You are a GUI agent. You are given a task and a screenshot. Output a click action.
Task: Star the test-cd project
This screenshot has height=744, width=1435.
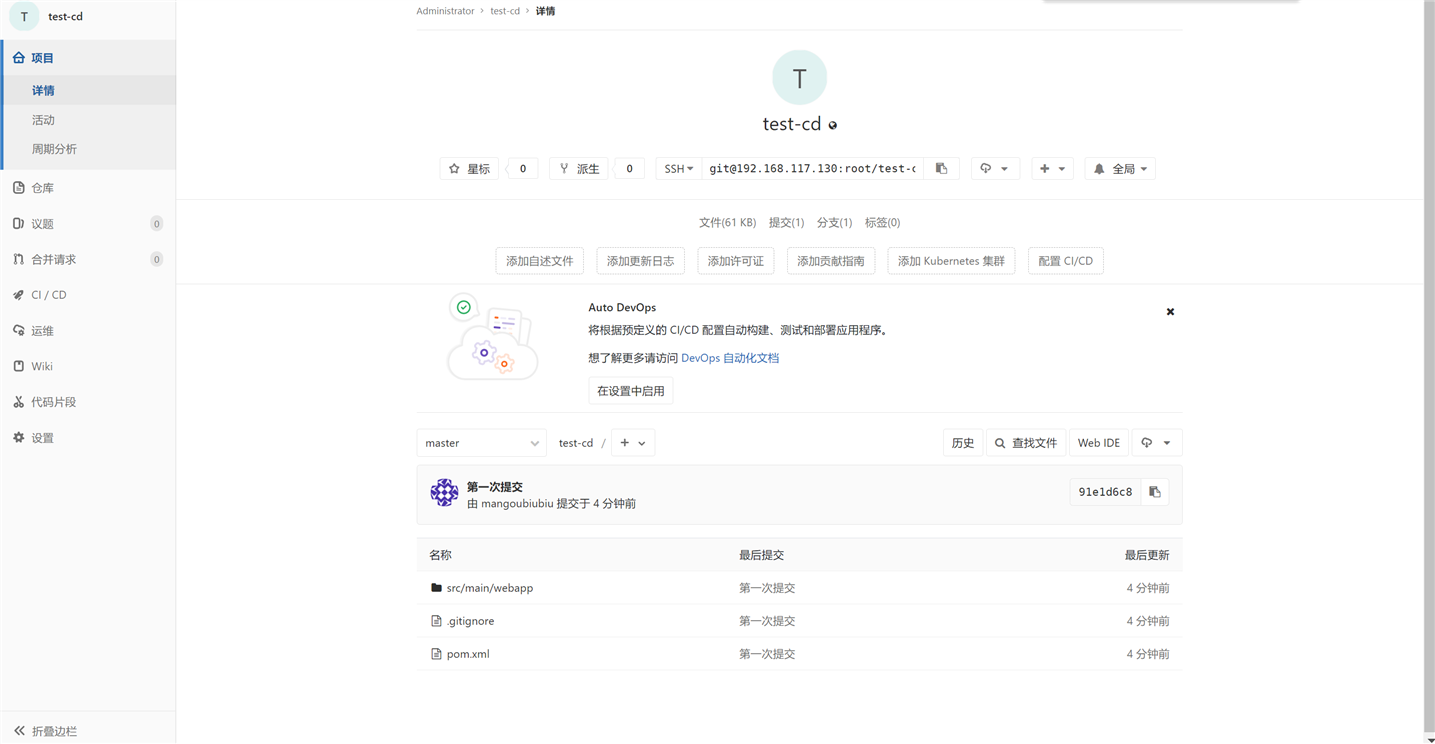point(468,168)
